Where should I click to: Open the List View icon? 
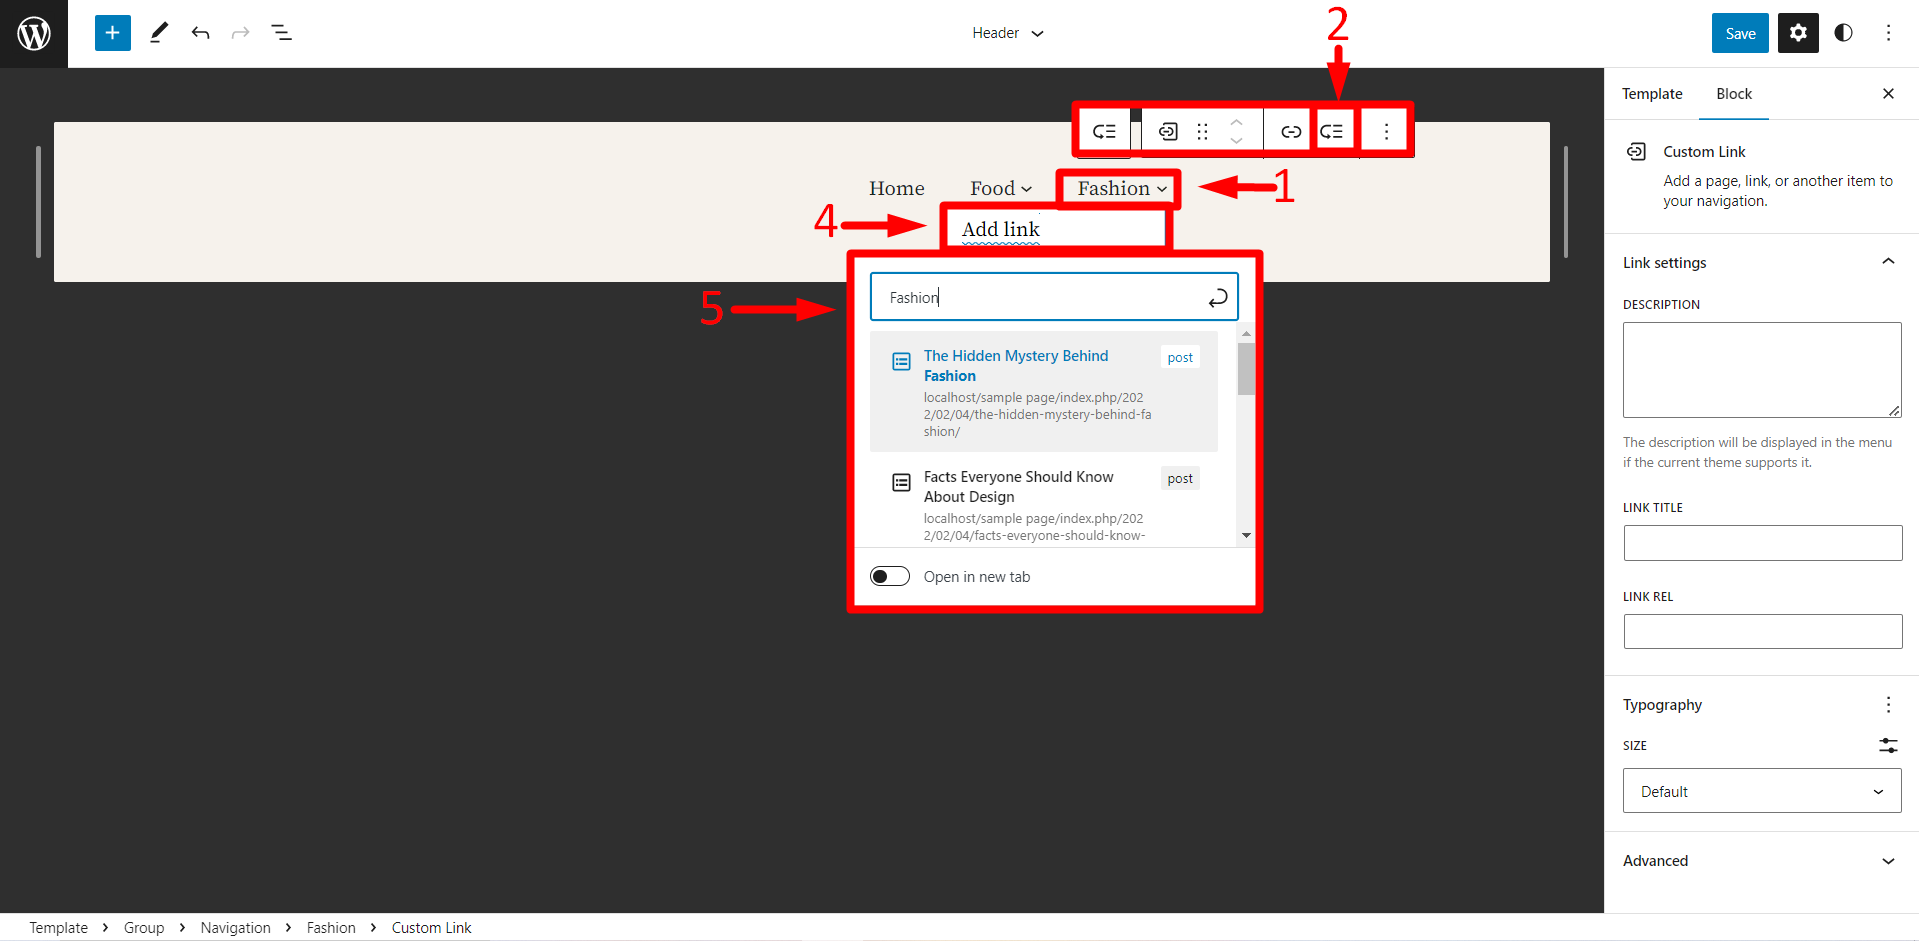pos(282,33)
